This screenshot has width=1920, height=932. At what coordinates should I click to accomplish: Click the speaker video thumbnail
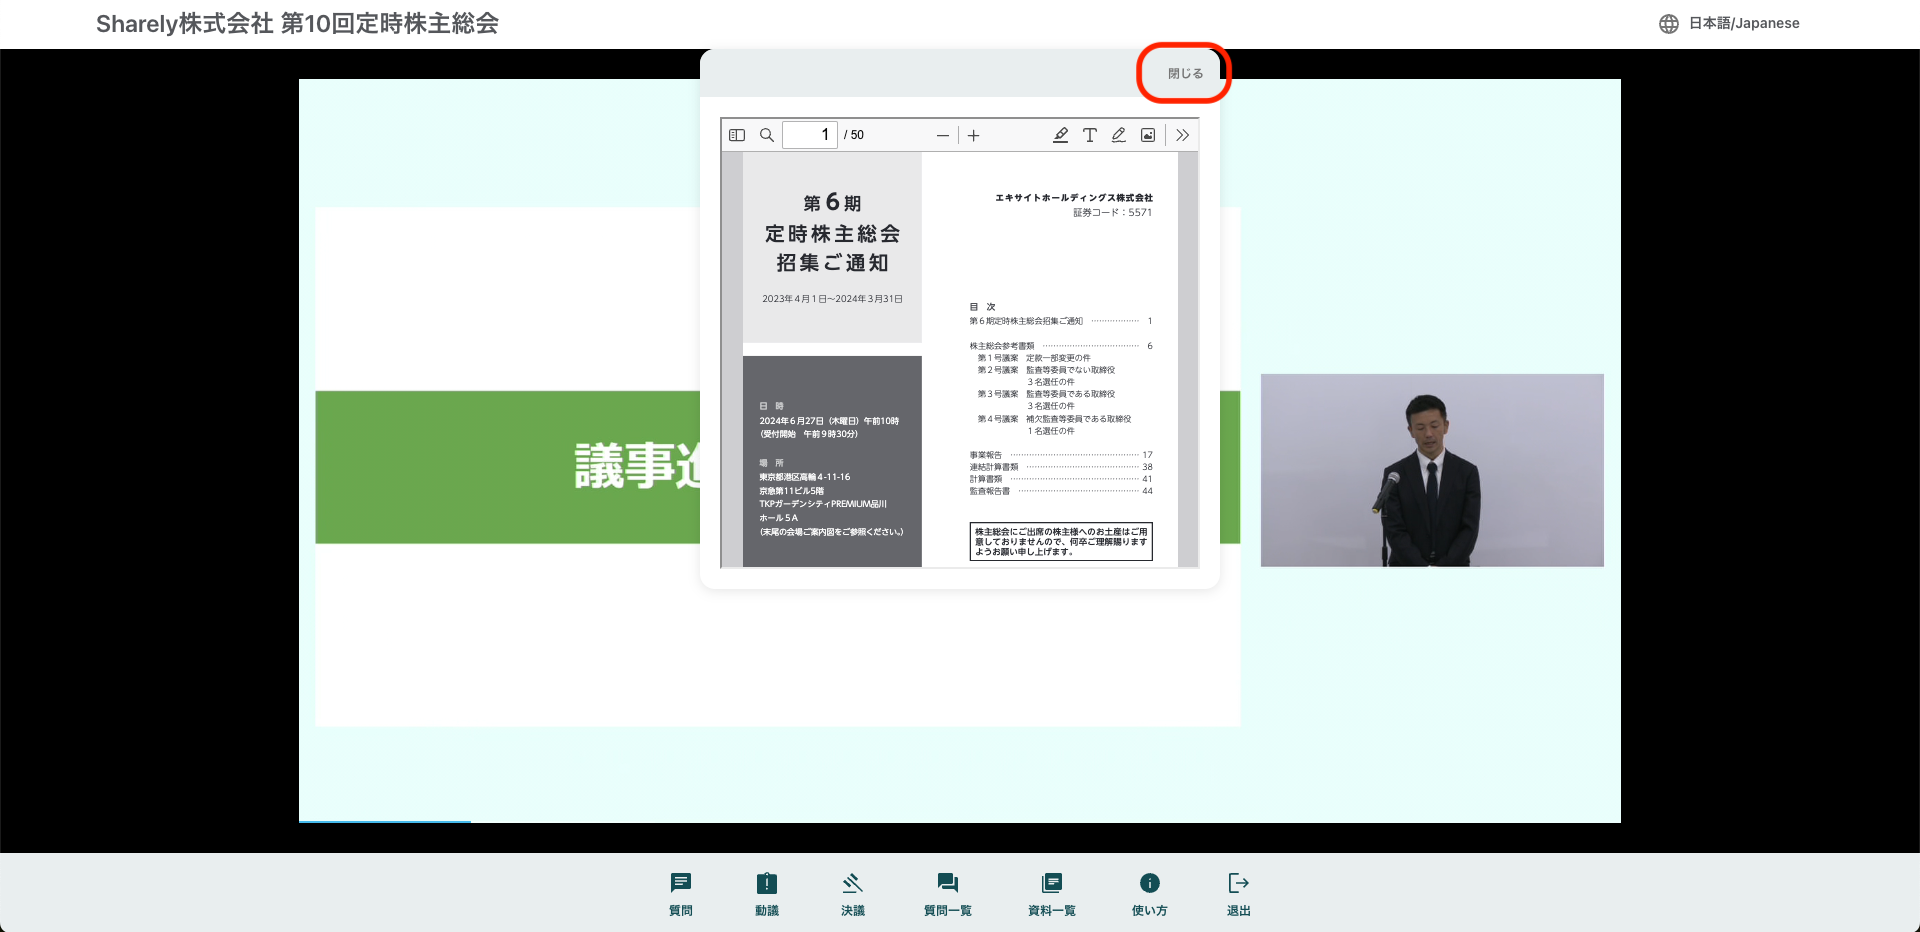point(1432,470)
